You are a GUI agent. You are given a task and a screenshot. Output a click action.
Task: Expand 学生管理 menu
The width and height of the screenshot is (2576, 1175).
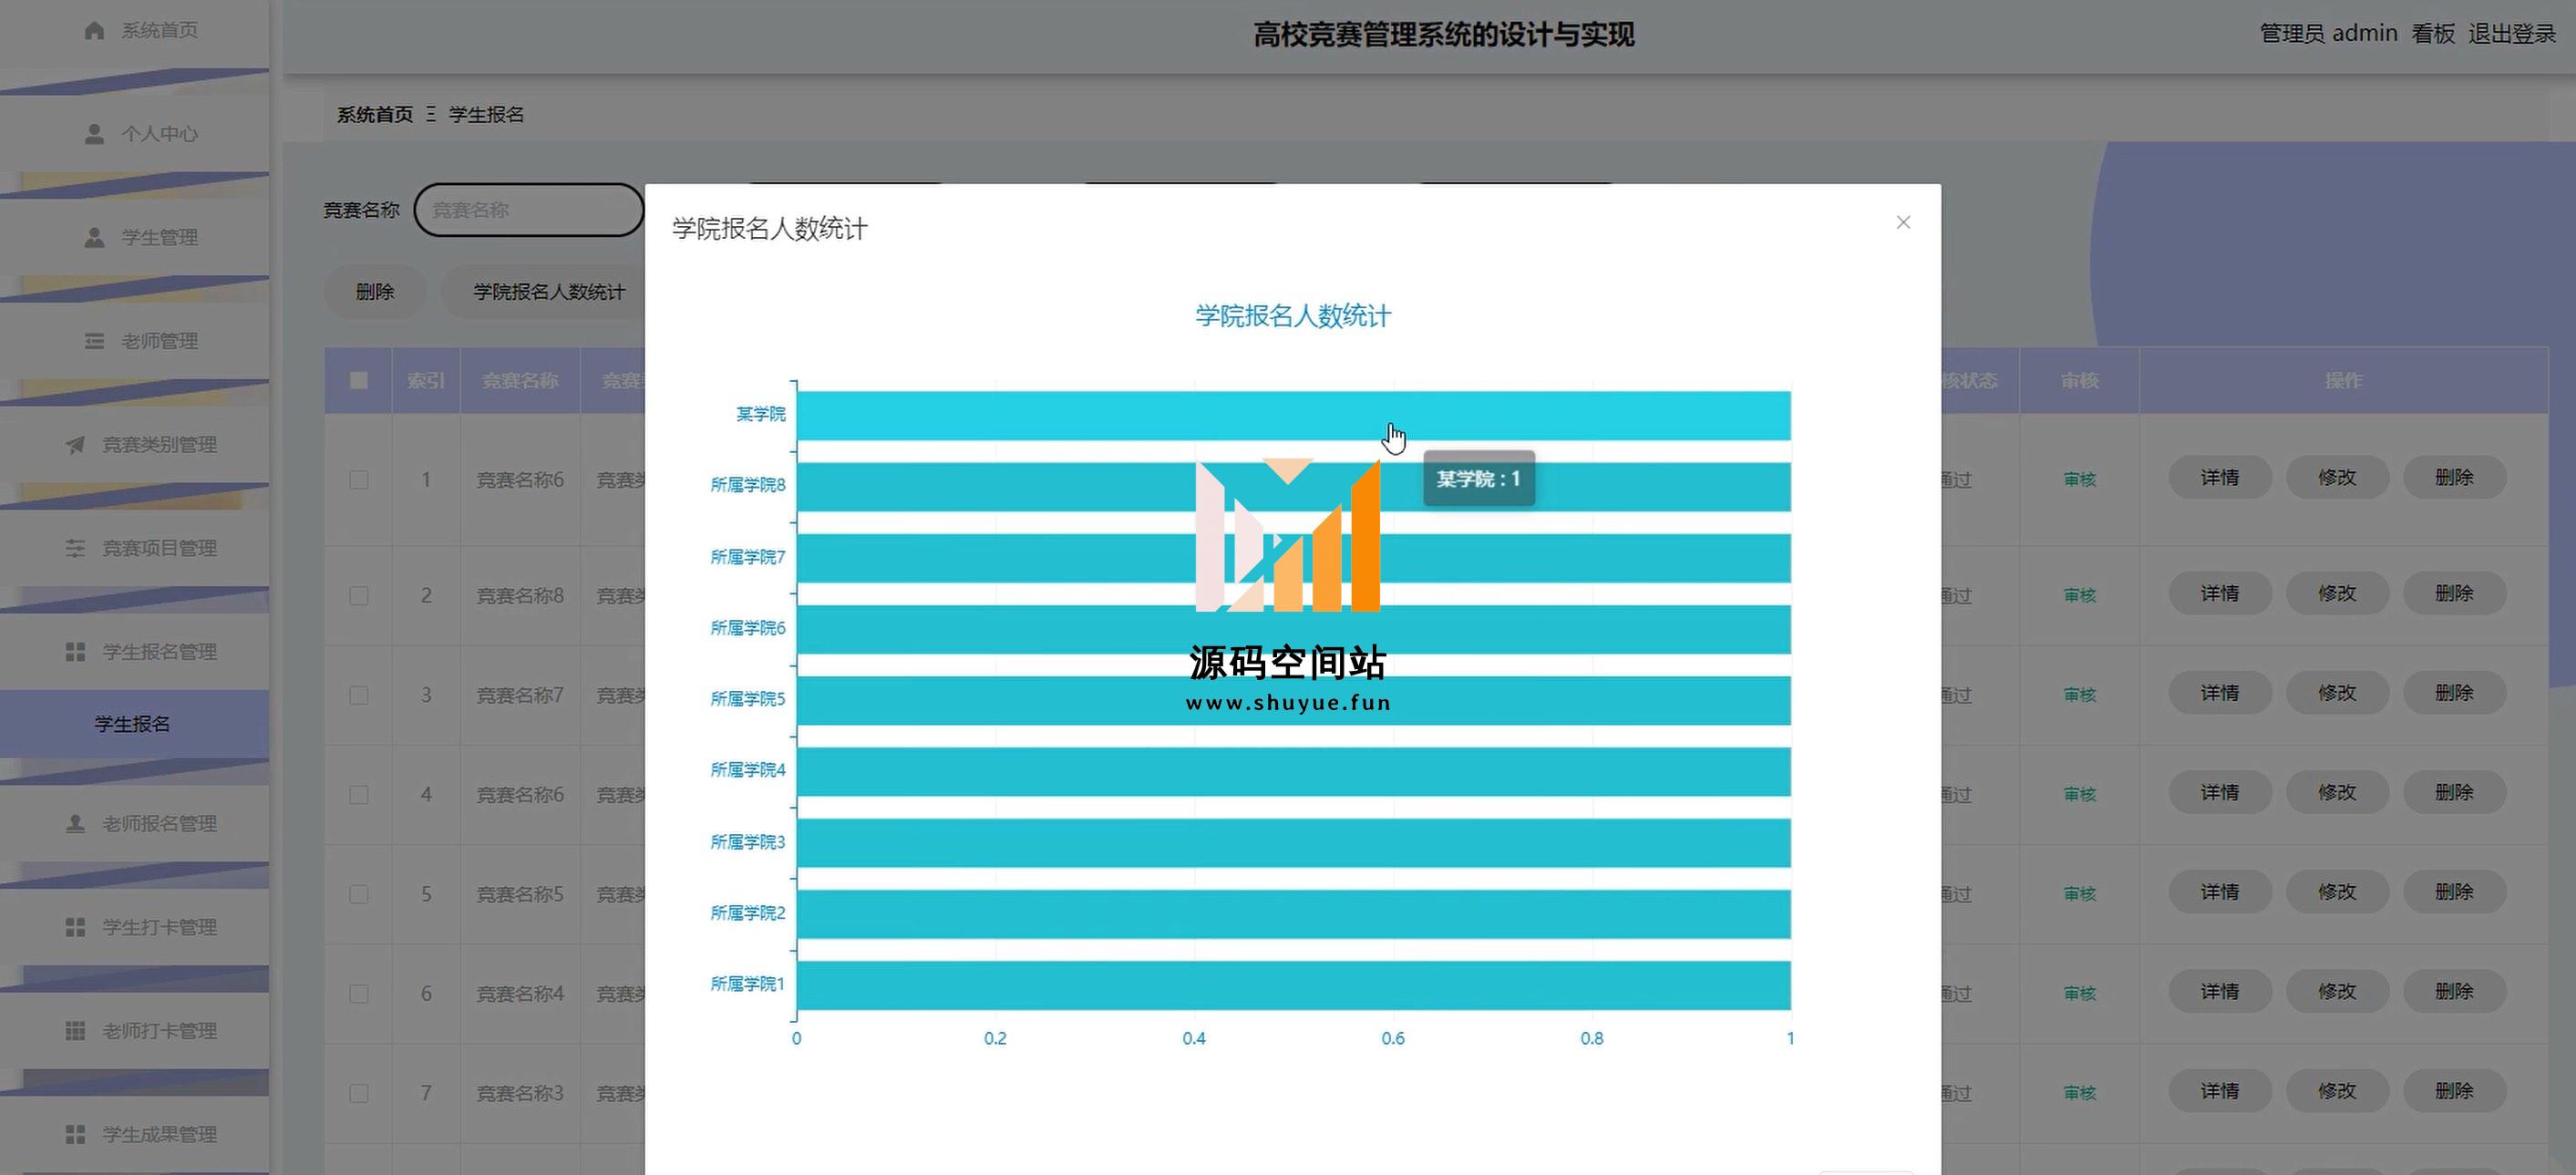click(134, 238)
